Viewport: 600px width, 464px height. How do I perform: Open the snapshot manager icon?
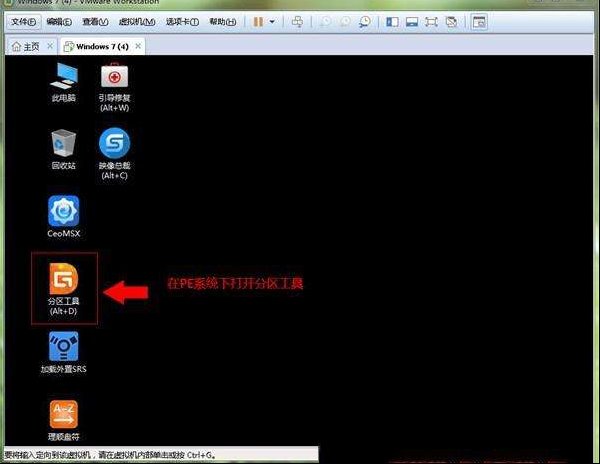tap(365, 22)
